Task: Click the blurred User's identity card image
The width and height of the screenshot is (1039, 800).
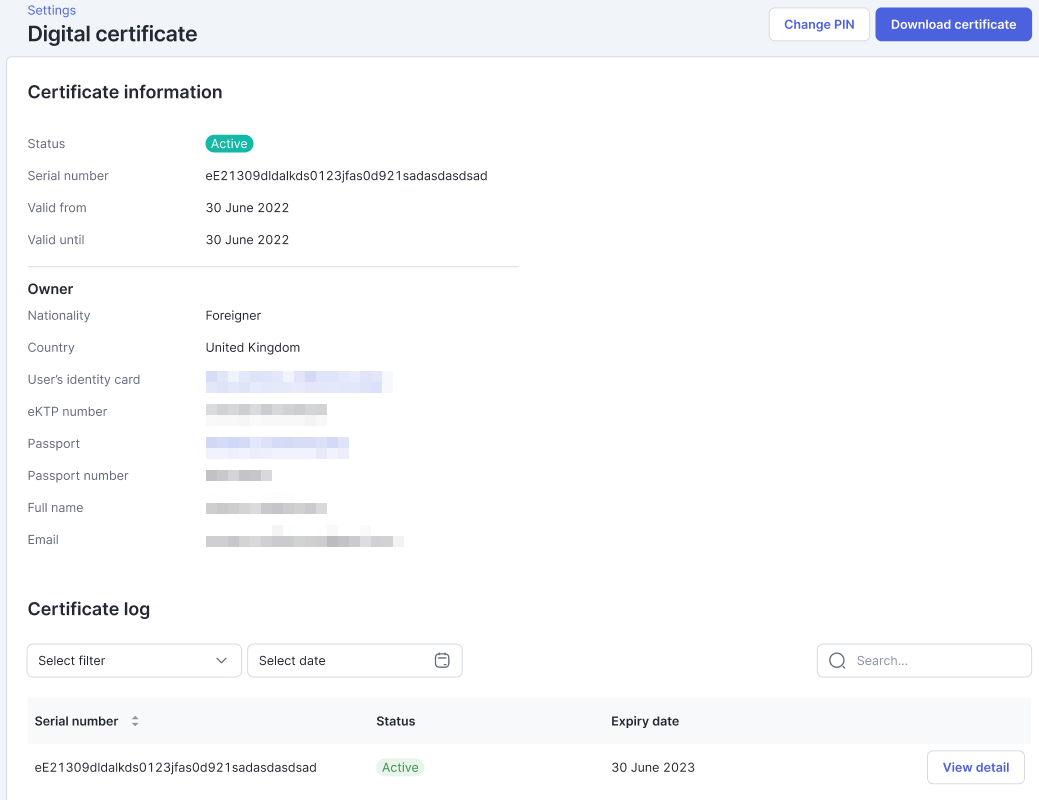Action: 298,381
